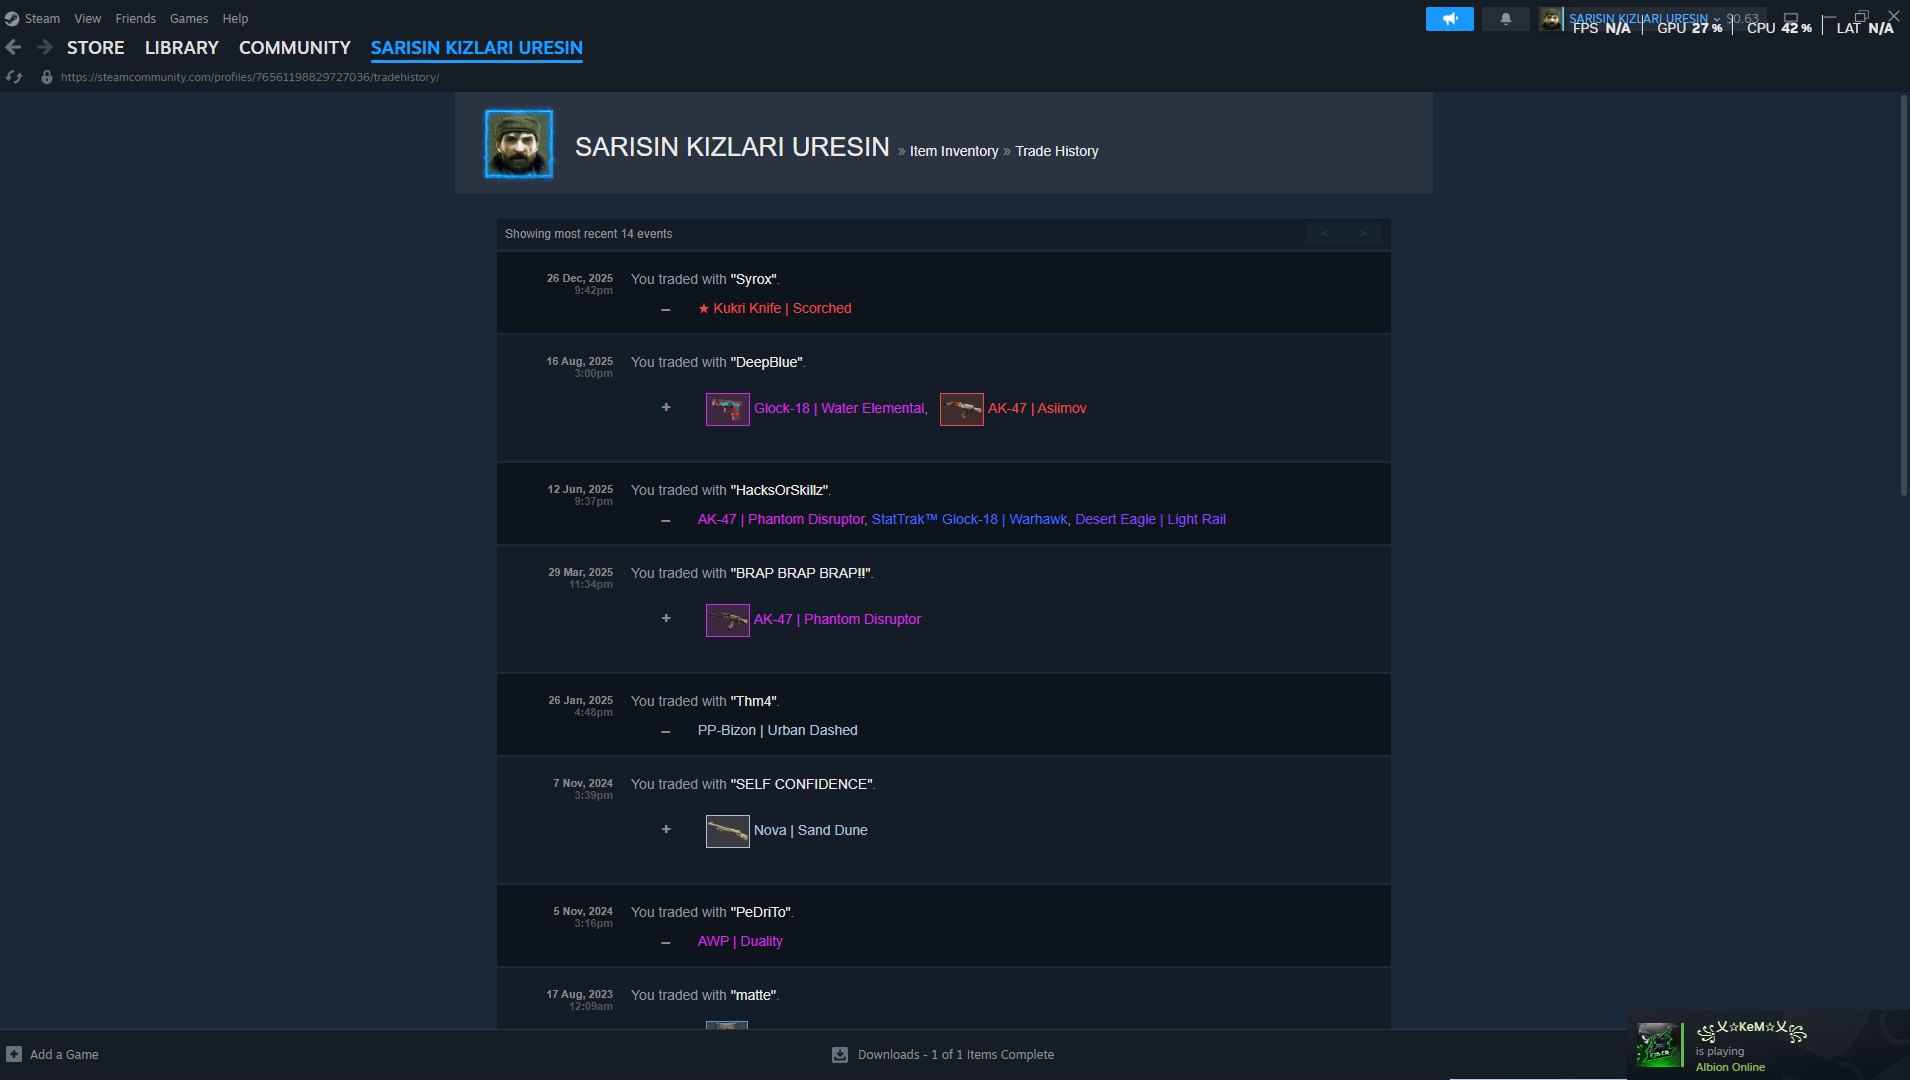Switch to the COMMUNITY tab

point(295,48)
